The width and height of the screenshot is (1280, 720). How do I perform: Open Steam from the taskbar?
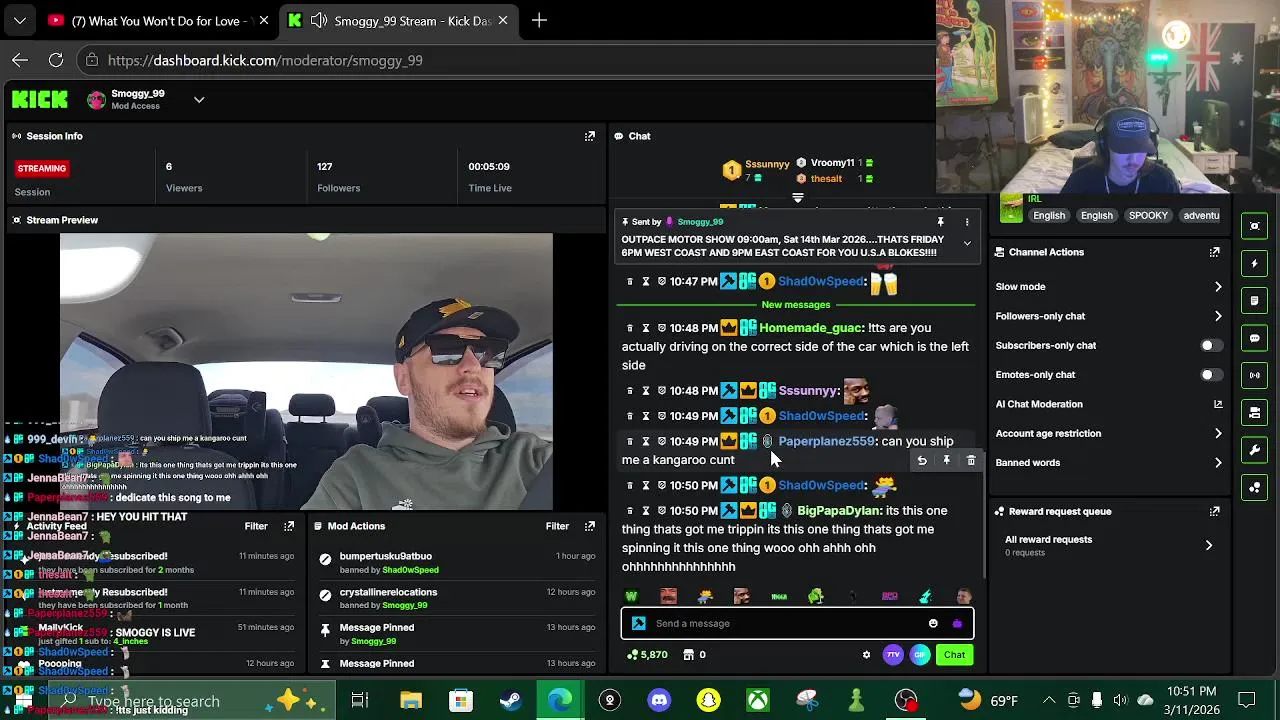point(510,700)
